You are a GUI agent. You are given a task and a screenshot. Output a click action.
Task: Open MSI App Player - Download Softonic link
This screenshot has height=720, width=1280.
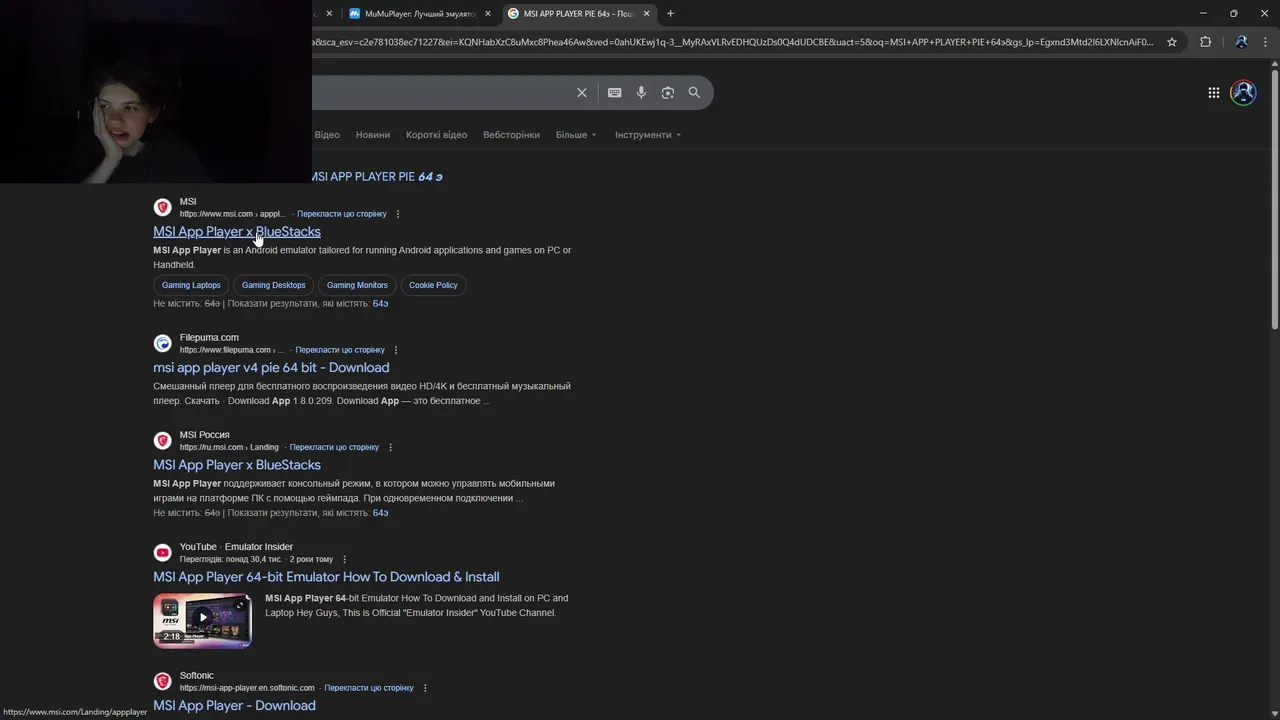234,706
